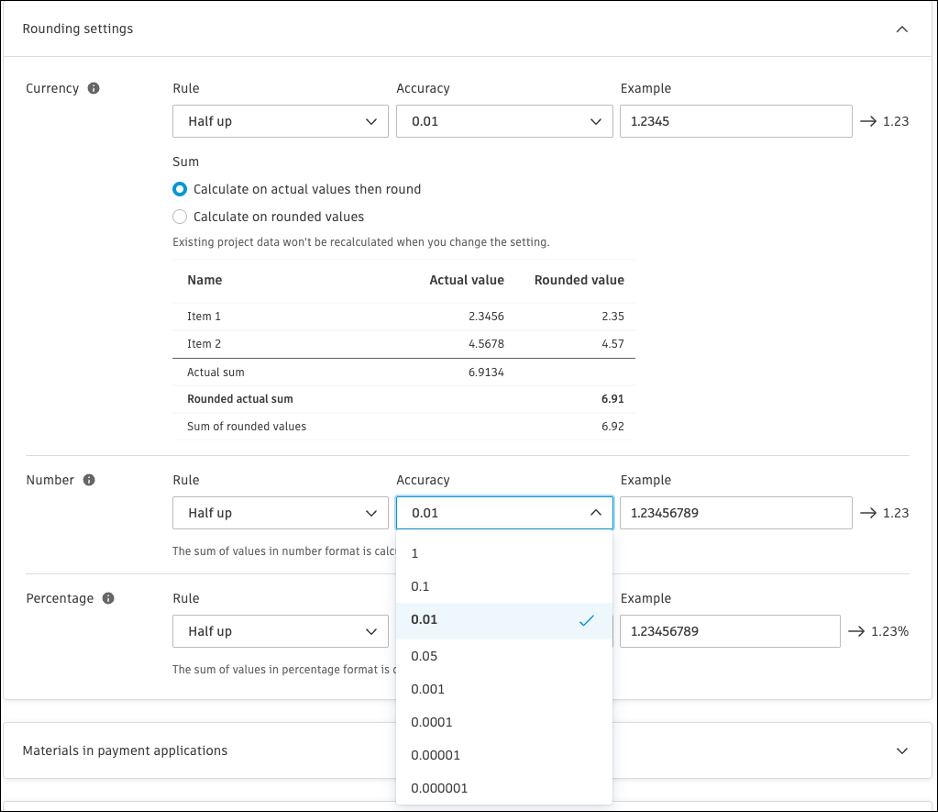Click the Number info icon
938x812 pixels.
[87, 479]
